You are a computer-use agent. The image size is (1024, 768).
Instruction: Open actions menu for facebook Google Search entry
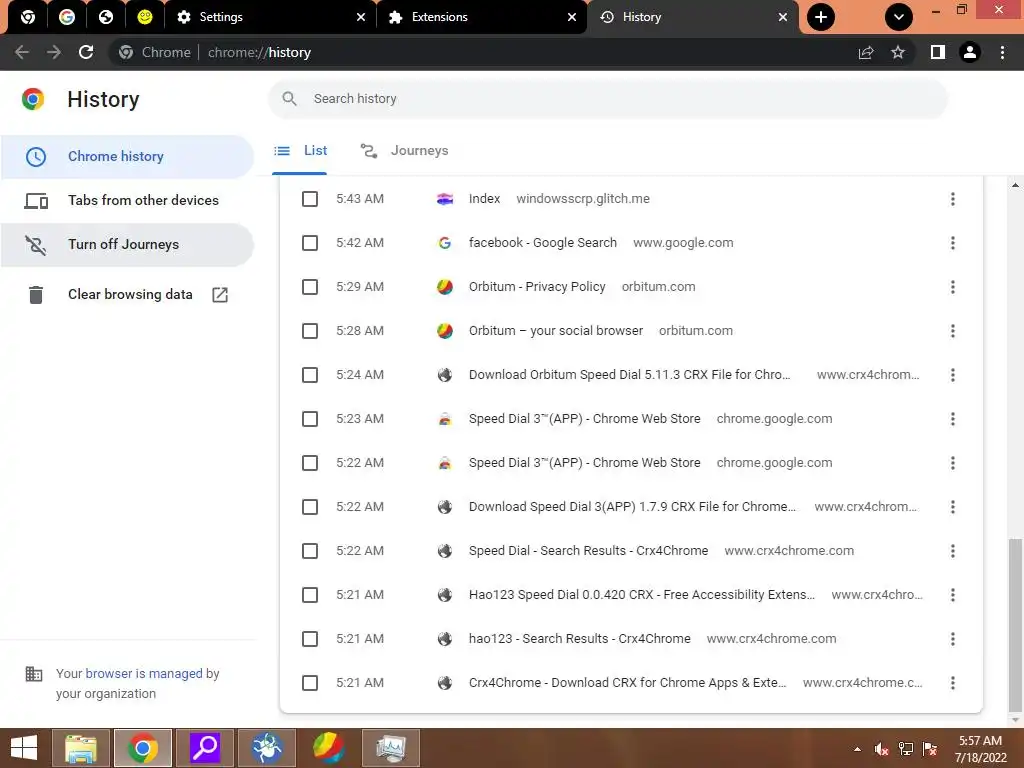[953, 243]
